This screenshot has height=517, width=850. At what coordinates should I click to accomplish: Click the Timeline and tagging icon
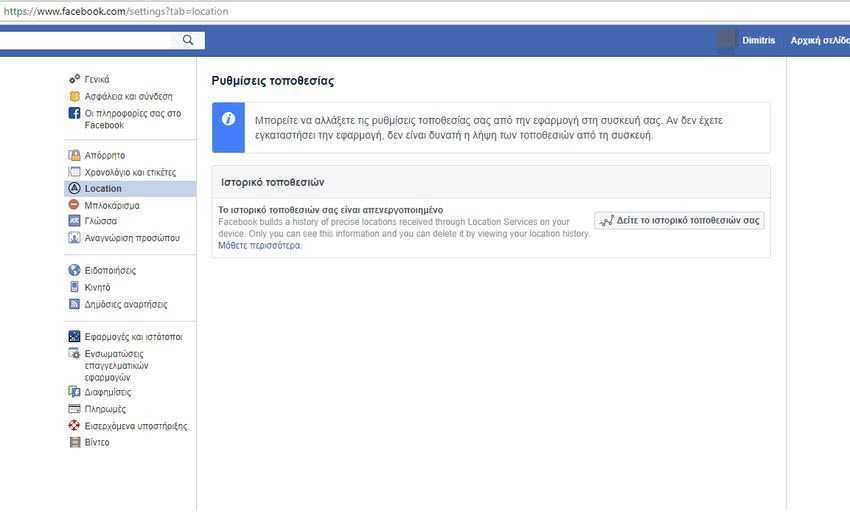pos(74,172)
